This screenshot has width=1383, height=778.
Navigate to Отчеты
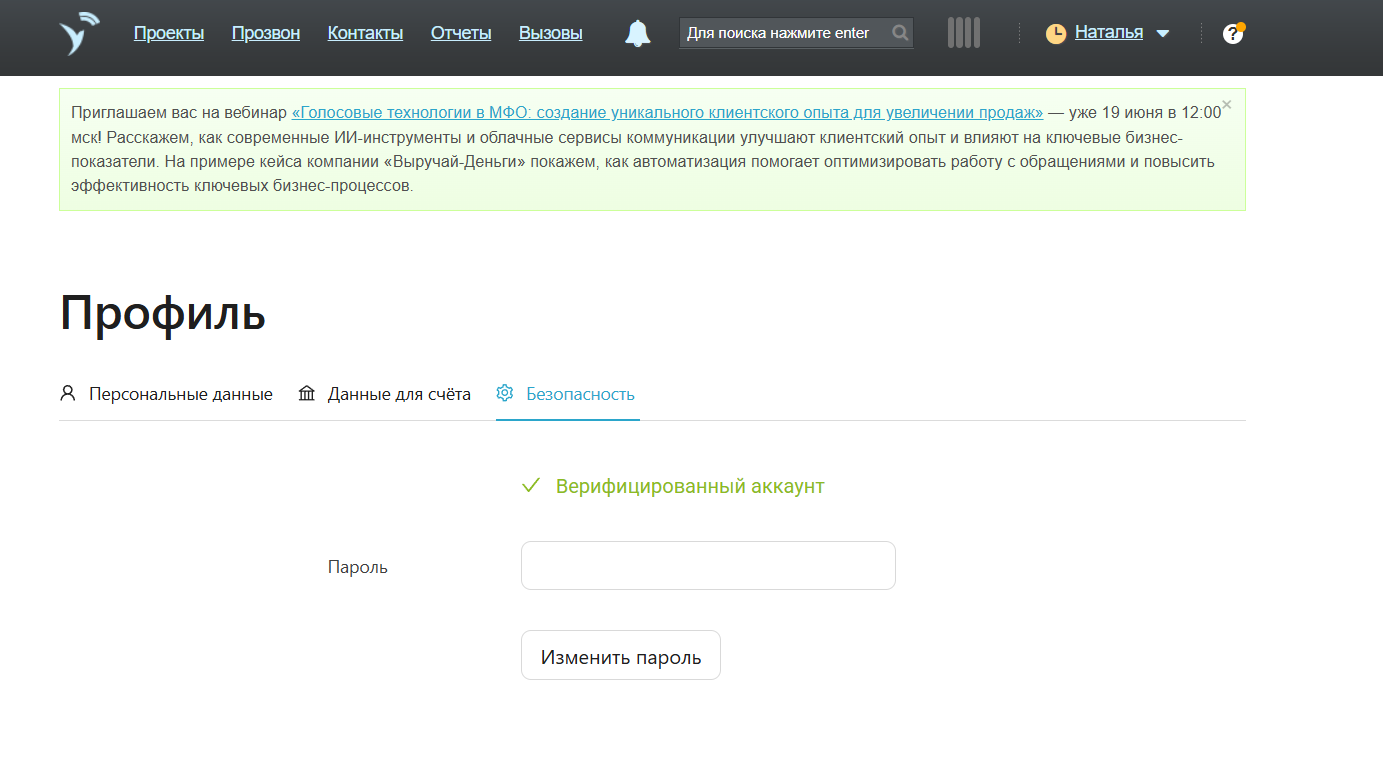(461, 33)
